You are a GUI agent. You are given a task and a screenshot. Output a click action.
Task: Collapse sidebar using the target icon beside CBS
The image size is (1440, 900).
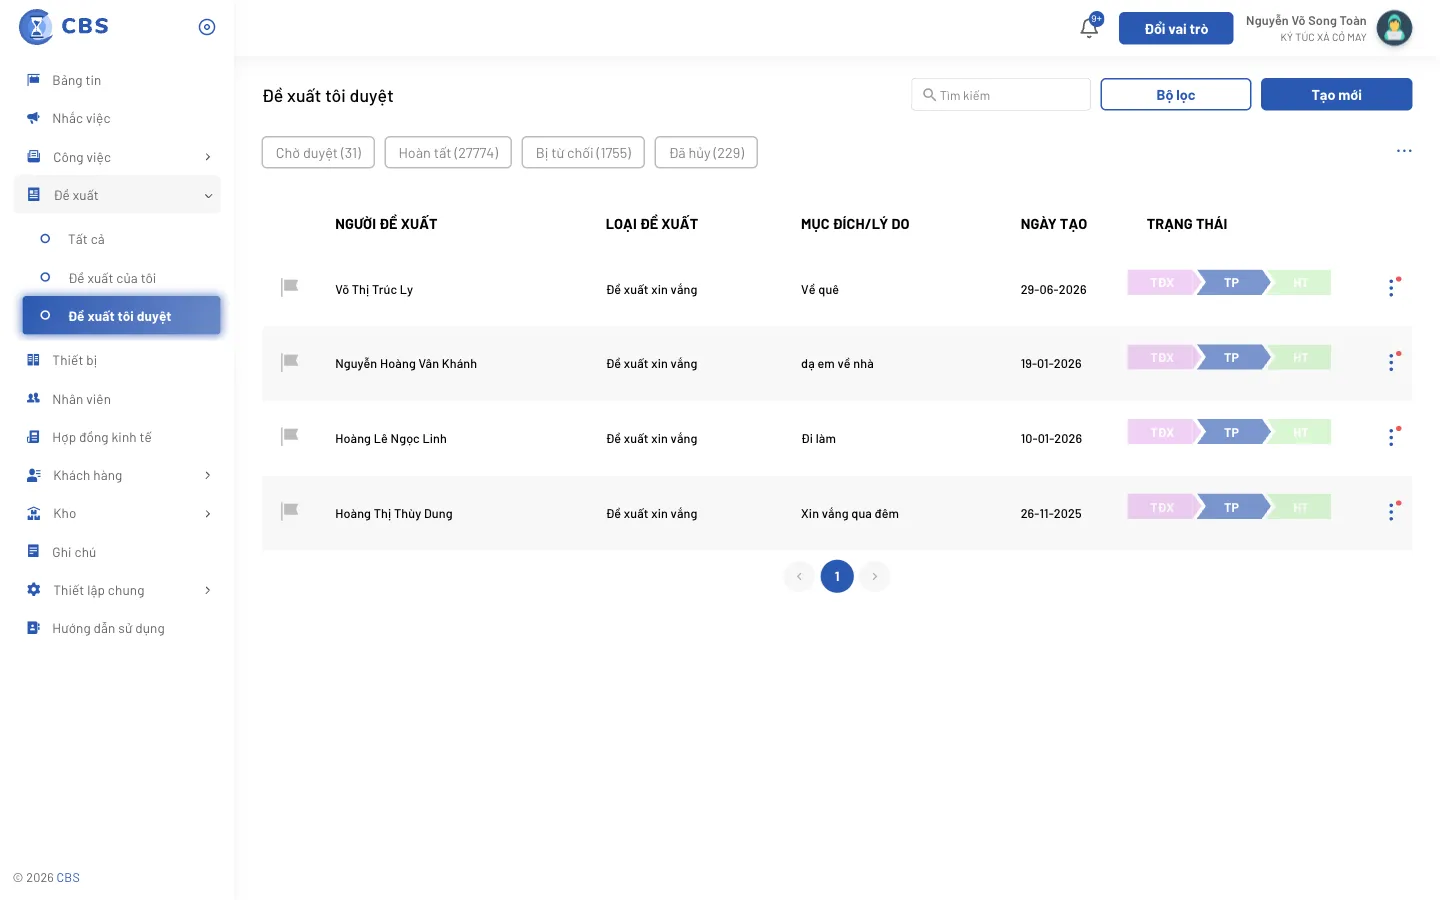[207, 27]
